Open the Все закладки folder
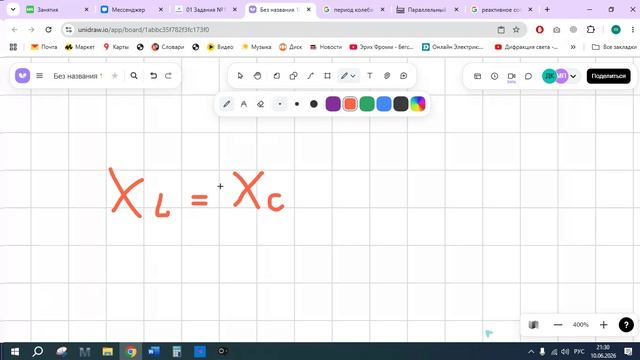 click(614, 47)
